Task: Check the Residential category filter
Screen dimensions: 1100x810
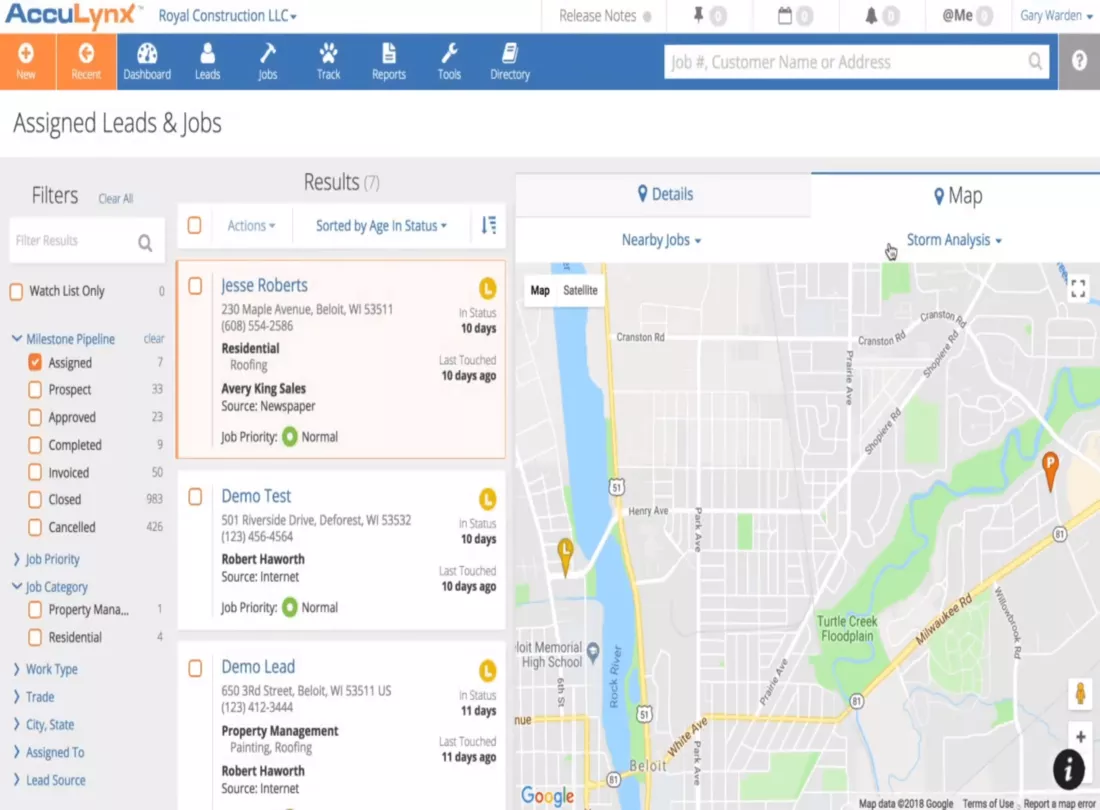Action: [x=35, y=637]
